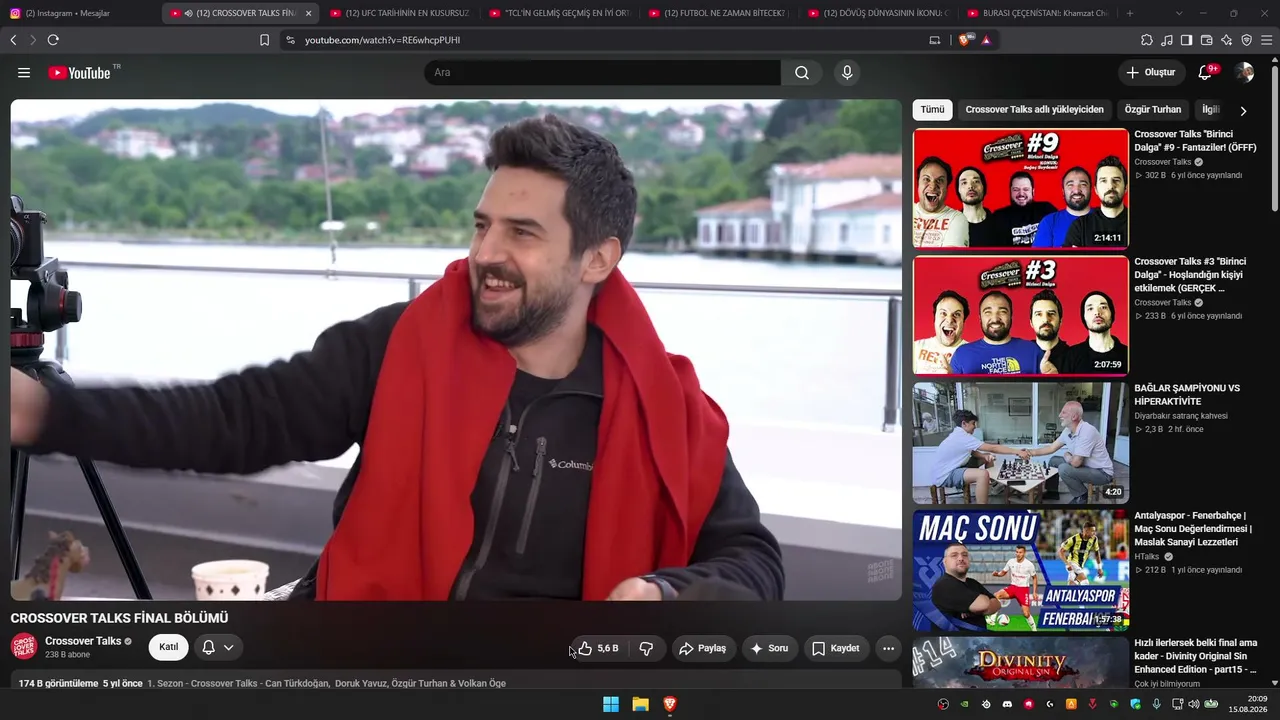The width and height of the screenshot is (1280, 720).
Task: Open the Leo AI sparkle icon
Action: (x=1226, y=40)
